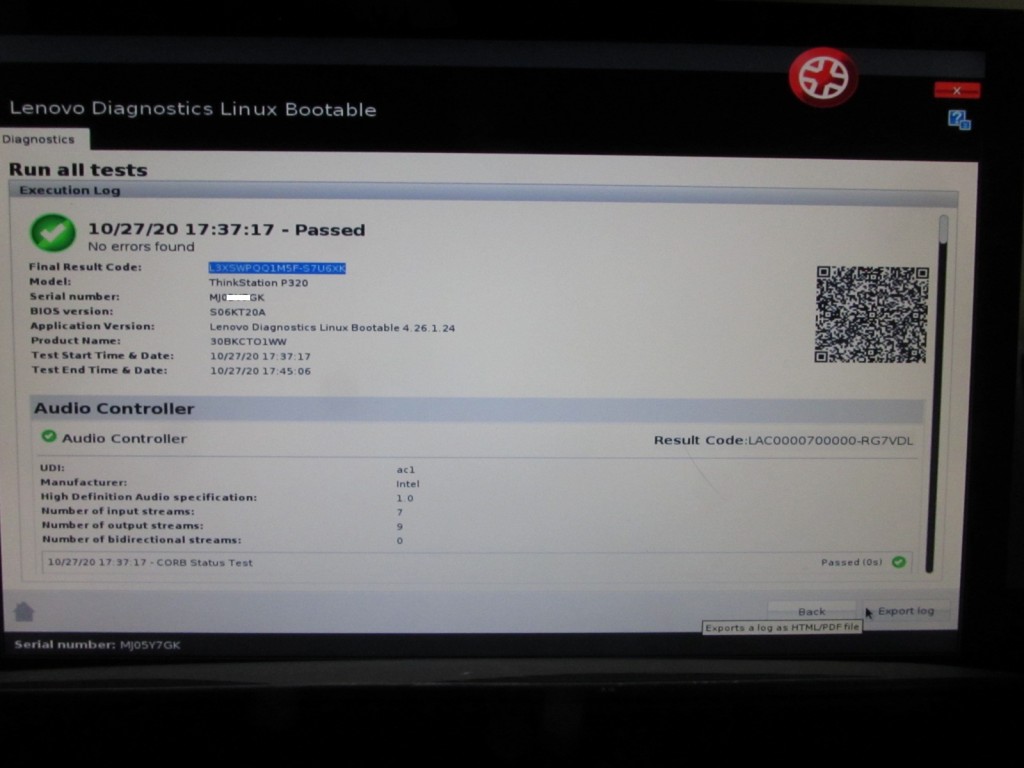Select model value 'ThinkStation P320'
1024x768 pixels.
(x=258, y=283)
